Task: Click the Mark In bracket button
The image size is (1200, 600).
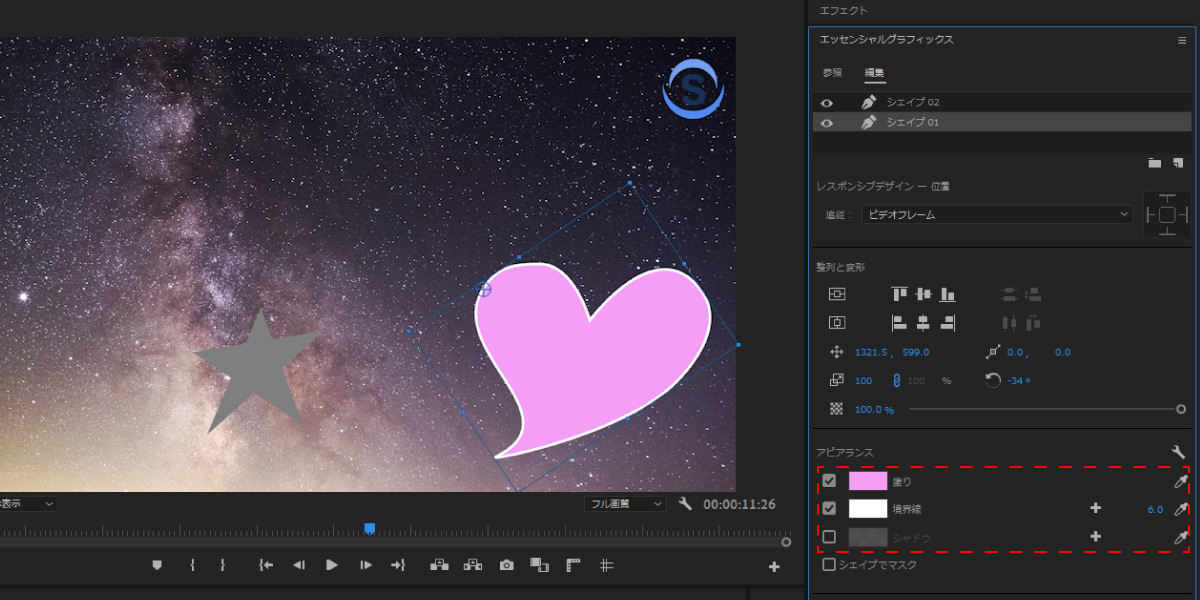Action: (192, 565)
